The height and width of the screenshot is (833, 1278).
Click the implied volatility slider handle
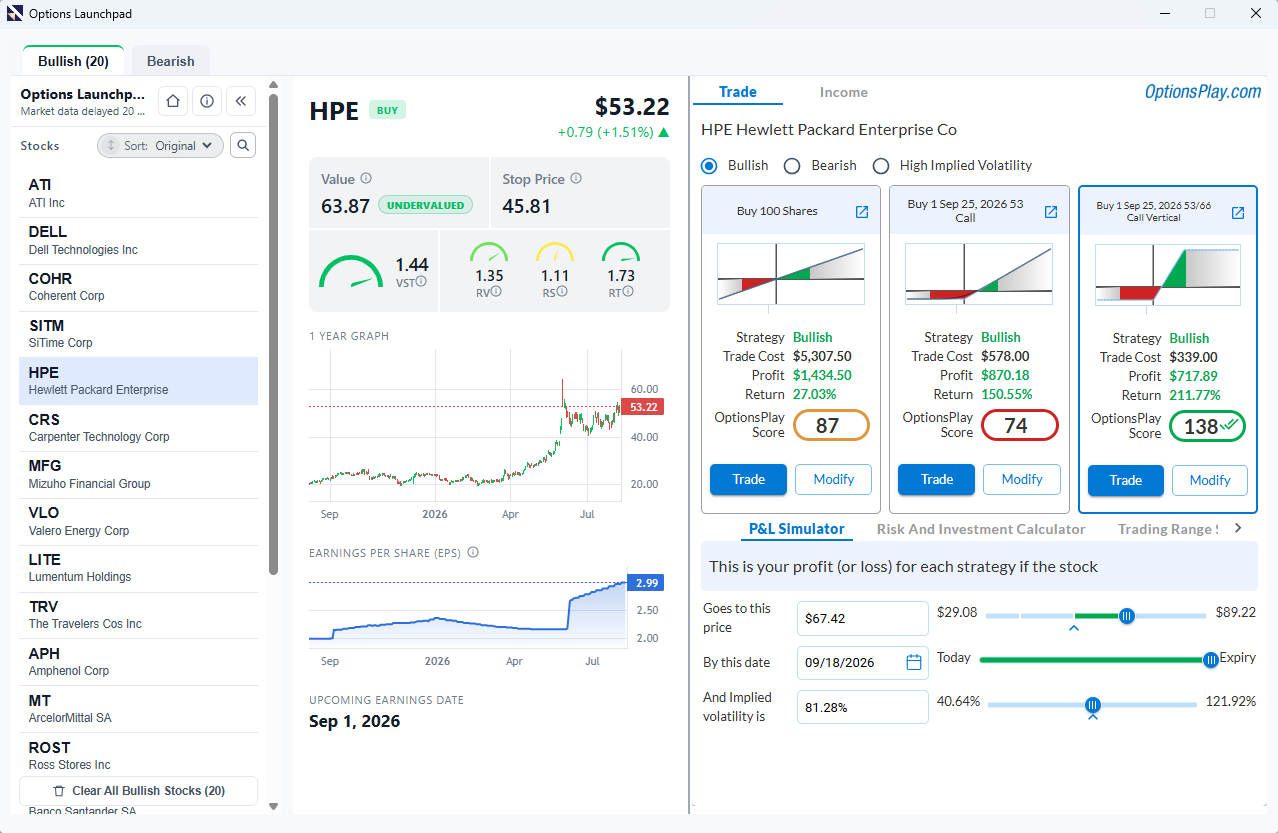pos(1093,705)
